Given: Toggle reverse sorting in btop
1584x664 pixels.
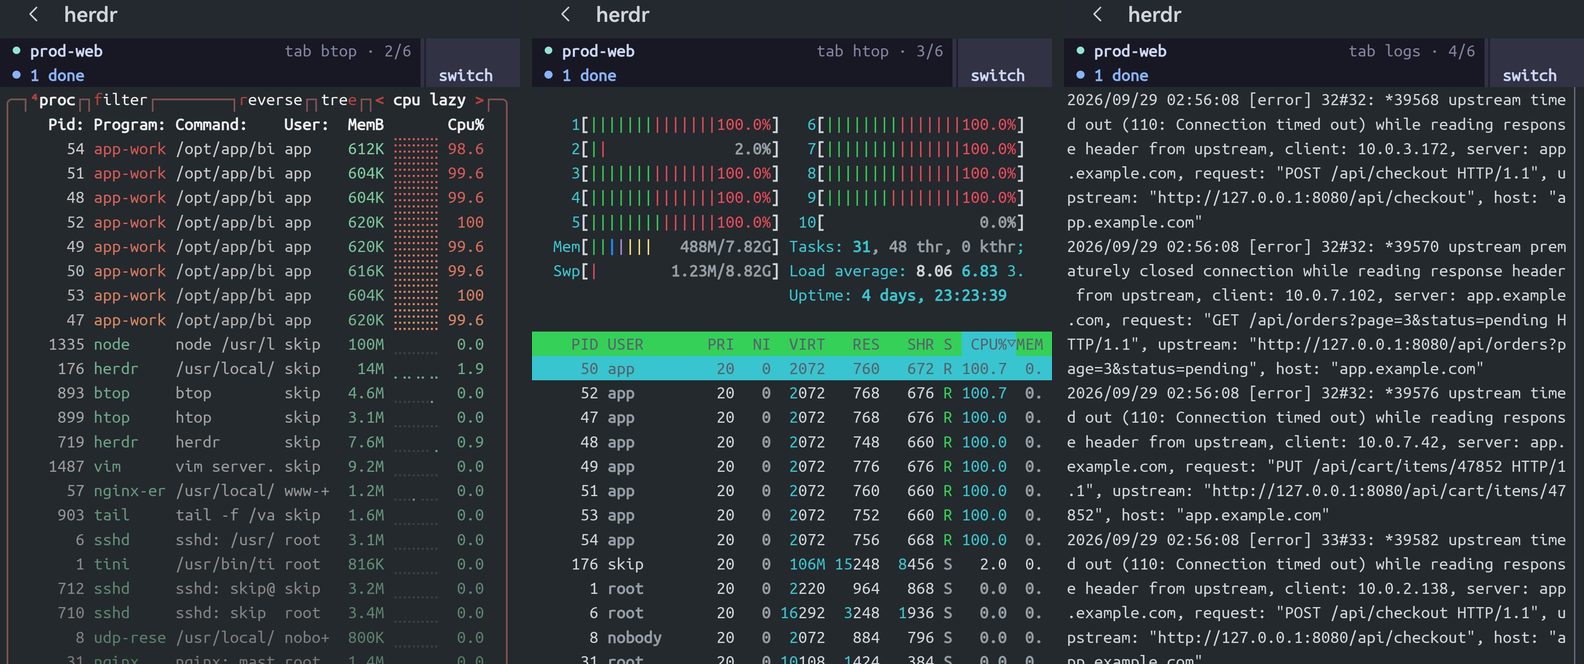Looking at the screenshot, I should click(x=271, y=100).
